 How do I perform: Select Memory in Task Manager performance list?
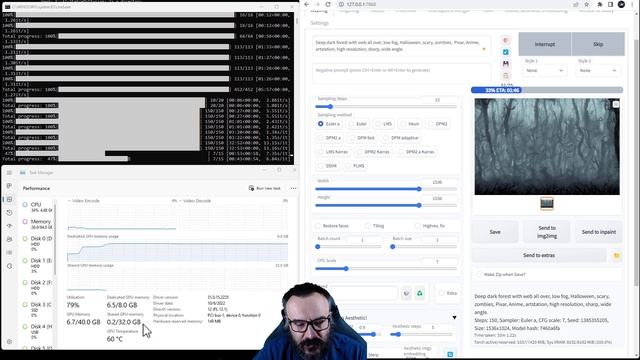pyautogui.click(x=38, y=224)
